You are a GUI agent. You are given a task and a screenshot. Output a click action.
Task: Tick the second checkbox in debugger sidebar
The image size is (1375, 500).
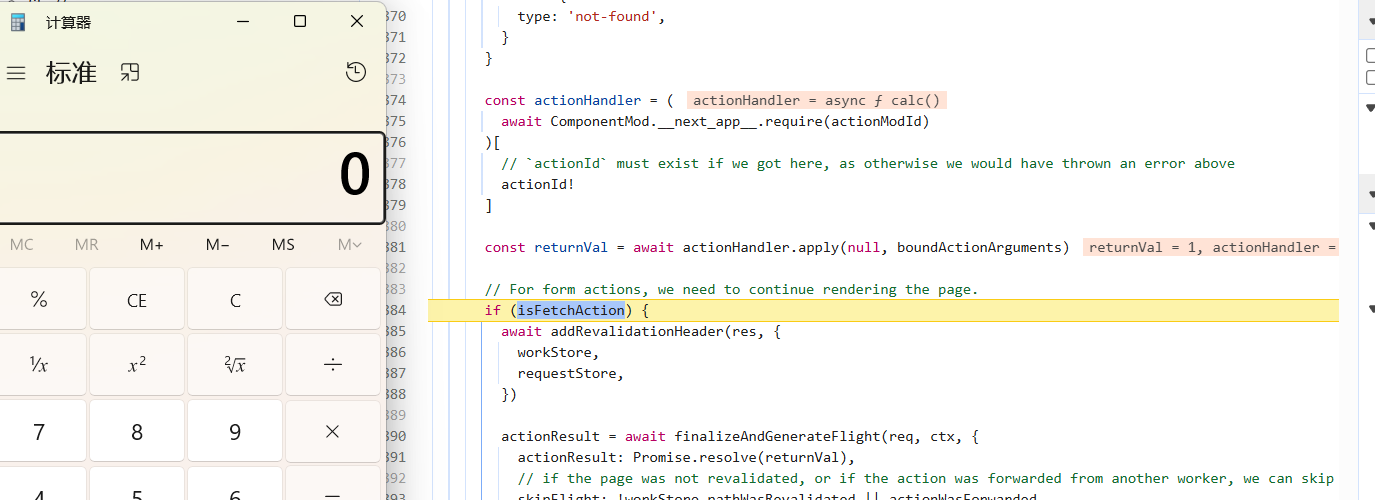(1371, 77)
